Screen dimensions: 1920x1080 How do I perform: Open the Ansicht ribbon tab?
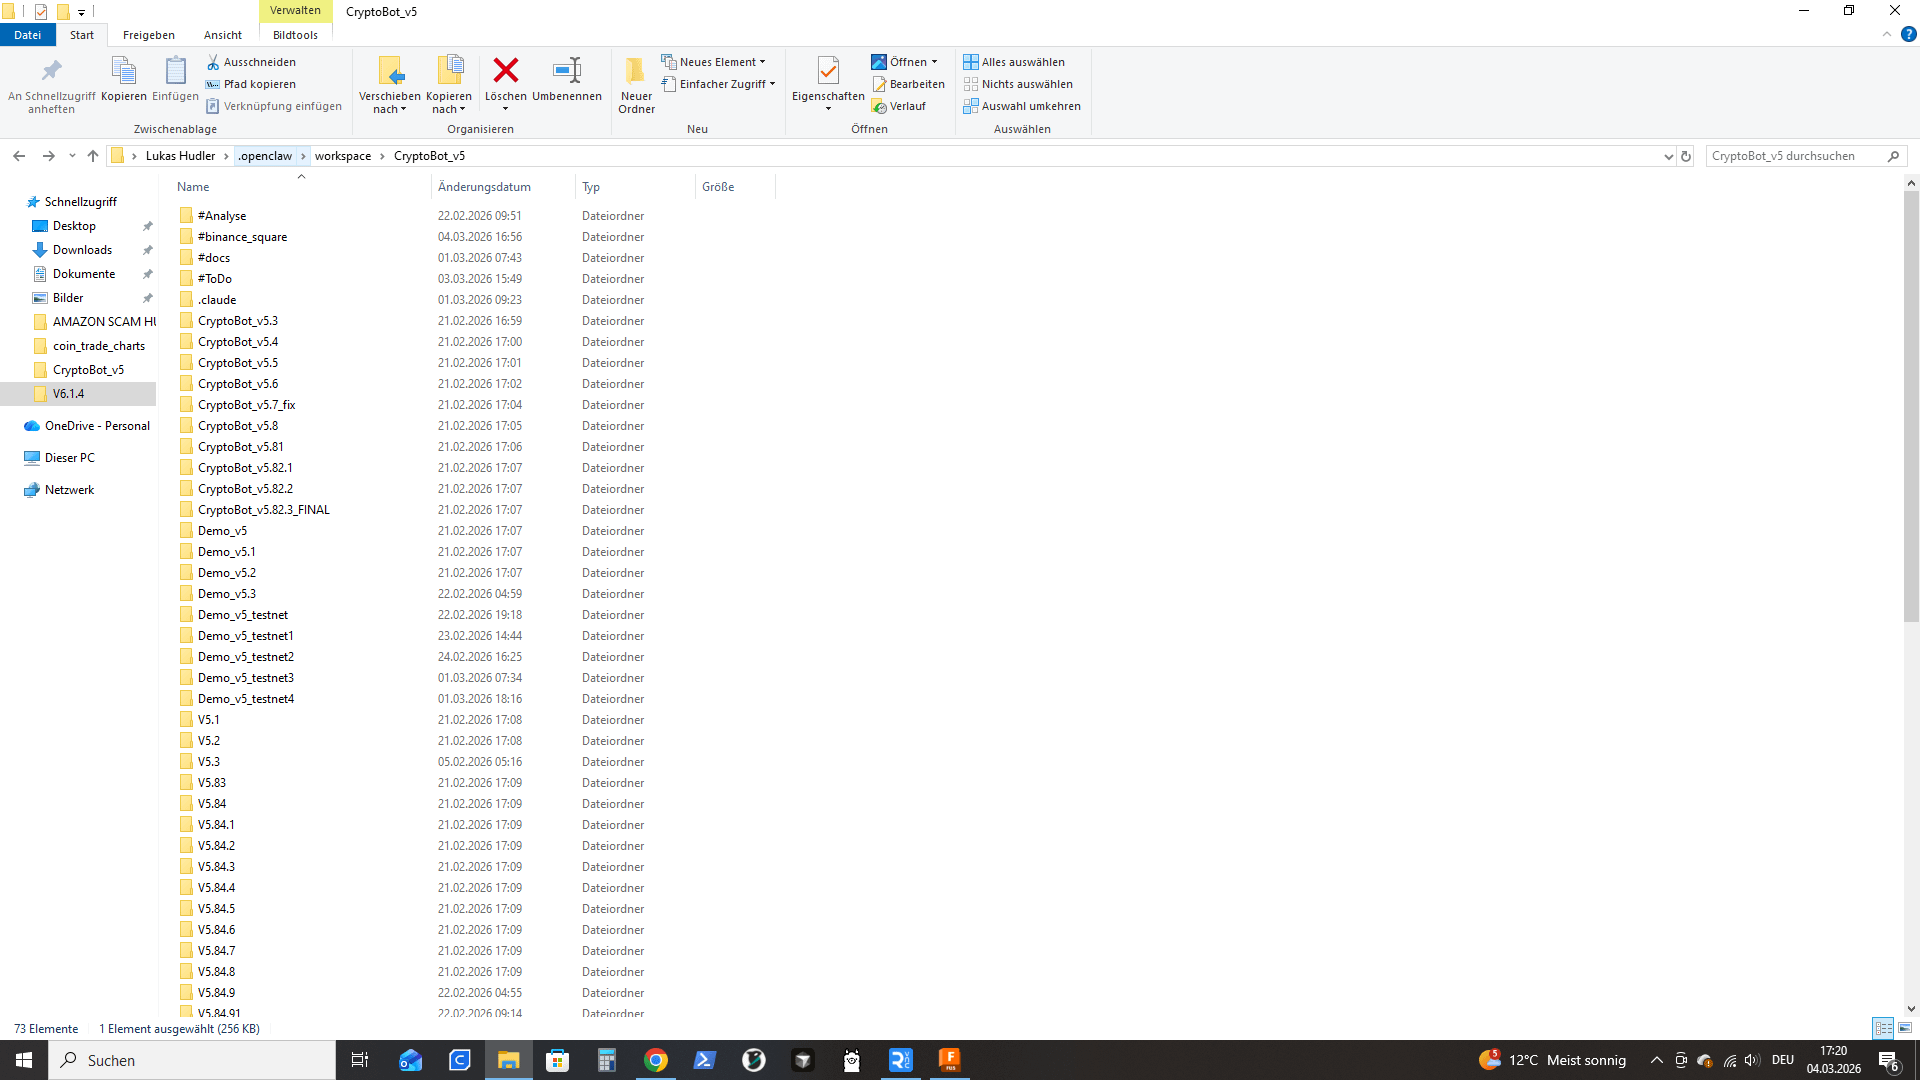[x=222, y=35]
